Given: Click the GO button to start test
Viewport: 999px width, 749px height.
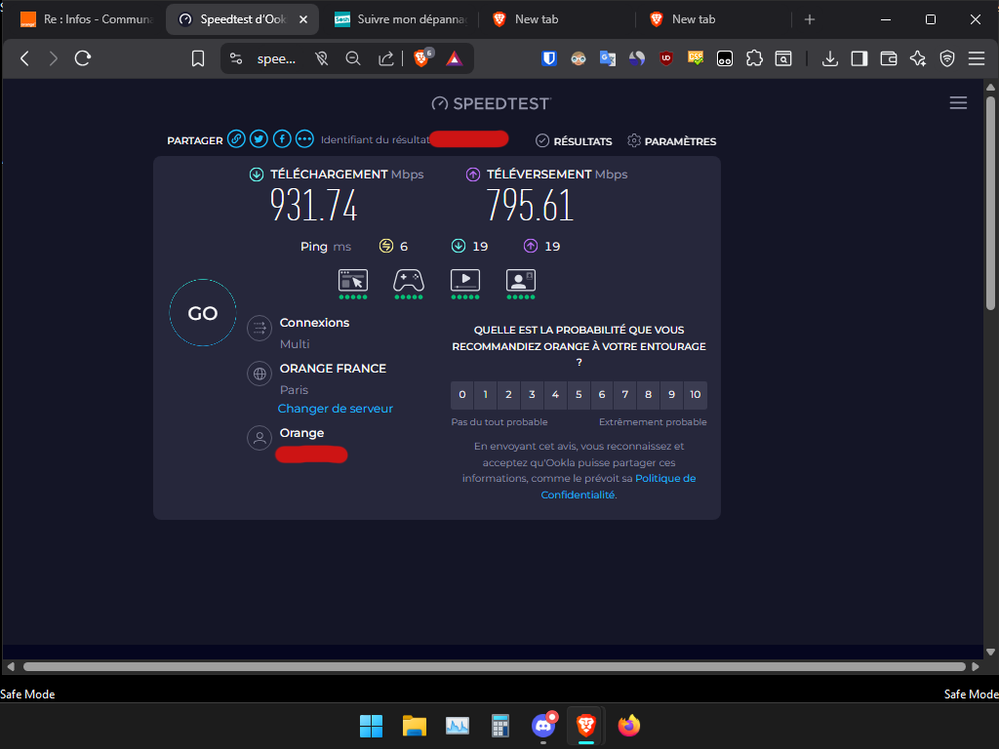Looking at the screenshot, I should (x=202, y=313).
